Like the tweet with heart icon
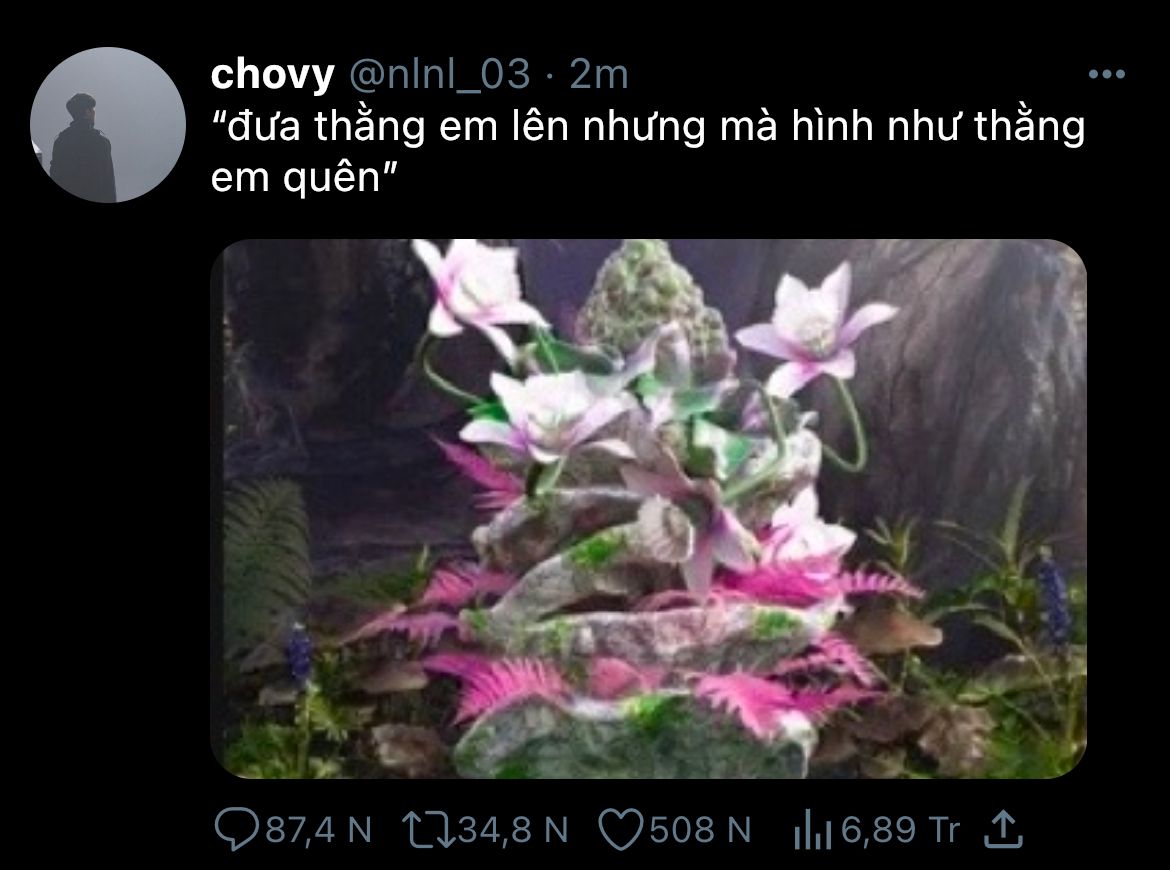1170x870 pixels. click(622, 830)
